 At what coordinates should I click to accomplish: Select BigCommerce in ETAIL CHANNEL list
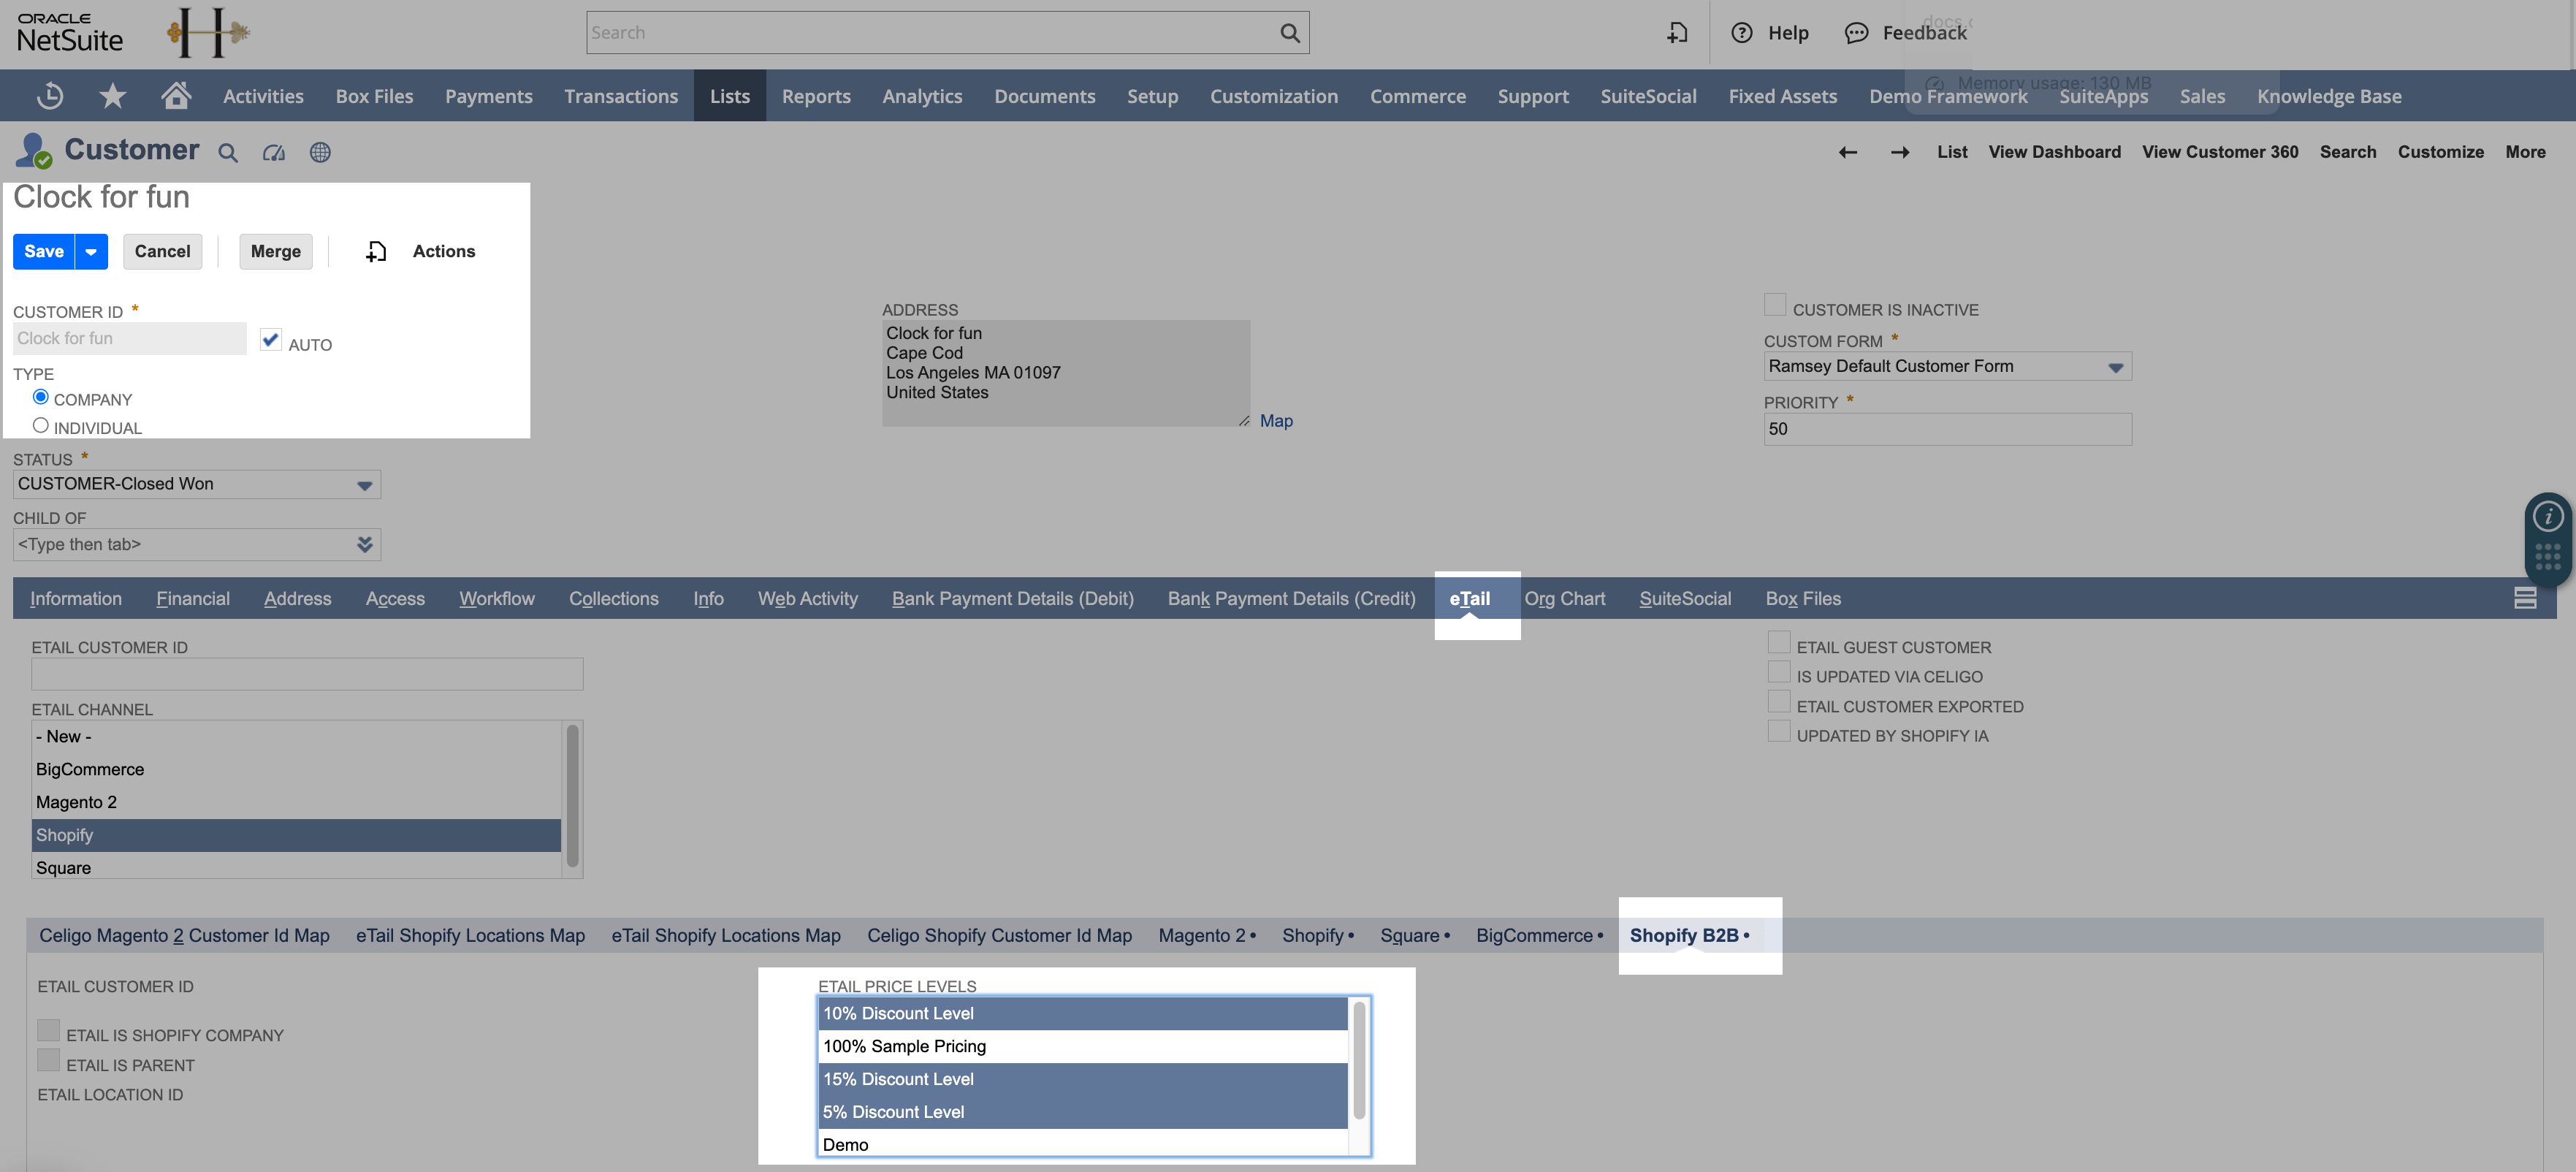click(x=296, y=770)
